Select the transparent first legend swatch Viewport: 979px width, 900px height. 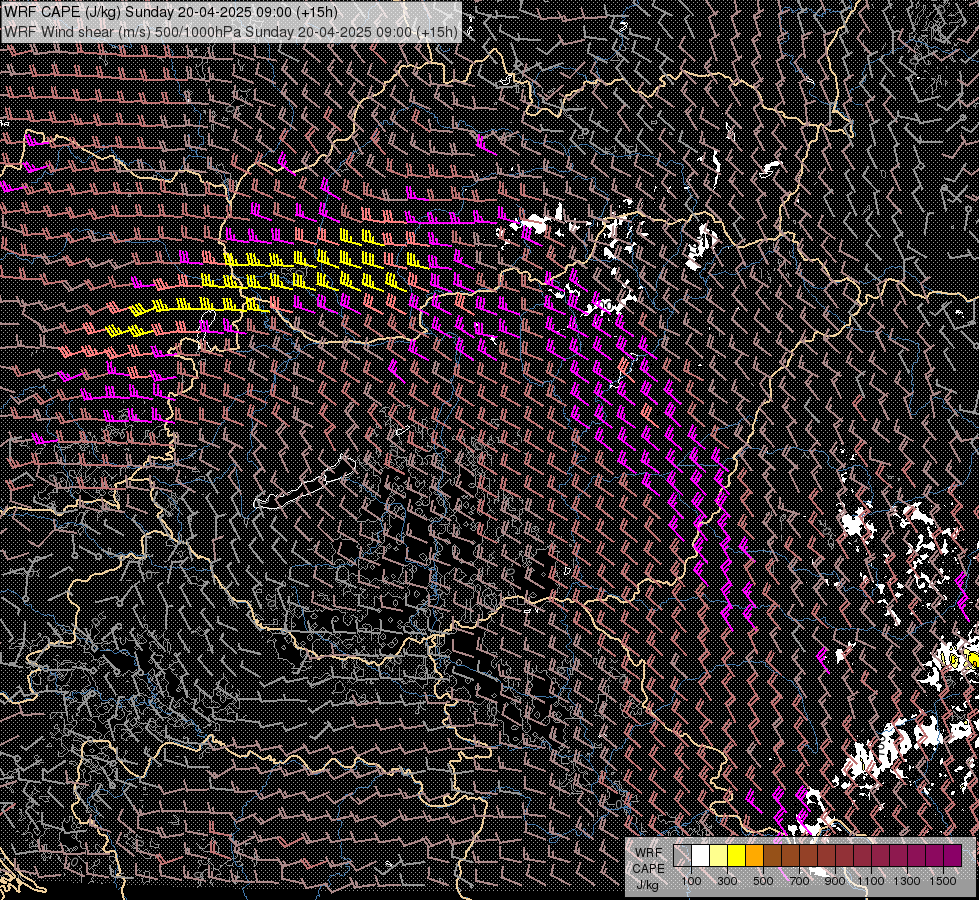click(x=682, y=855)
